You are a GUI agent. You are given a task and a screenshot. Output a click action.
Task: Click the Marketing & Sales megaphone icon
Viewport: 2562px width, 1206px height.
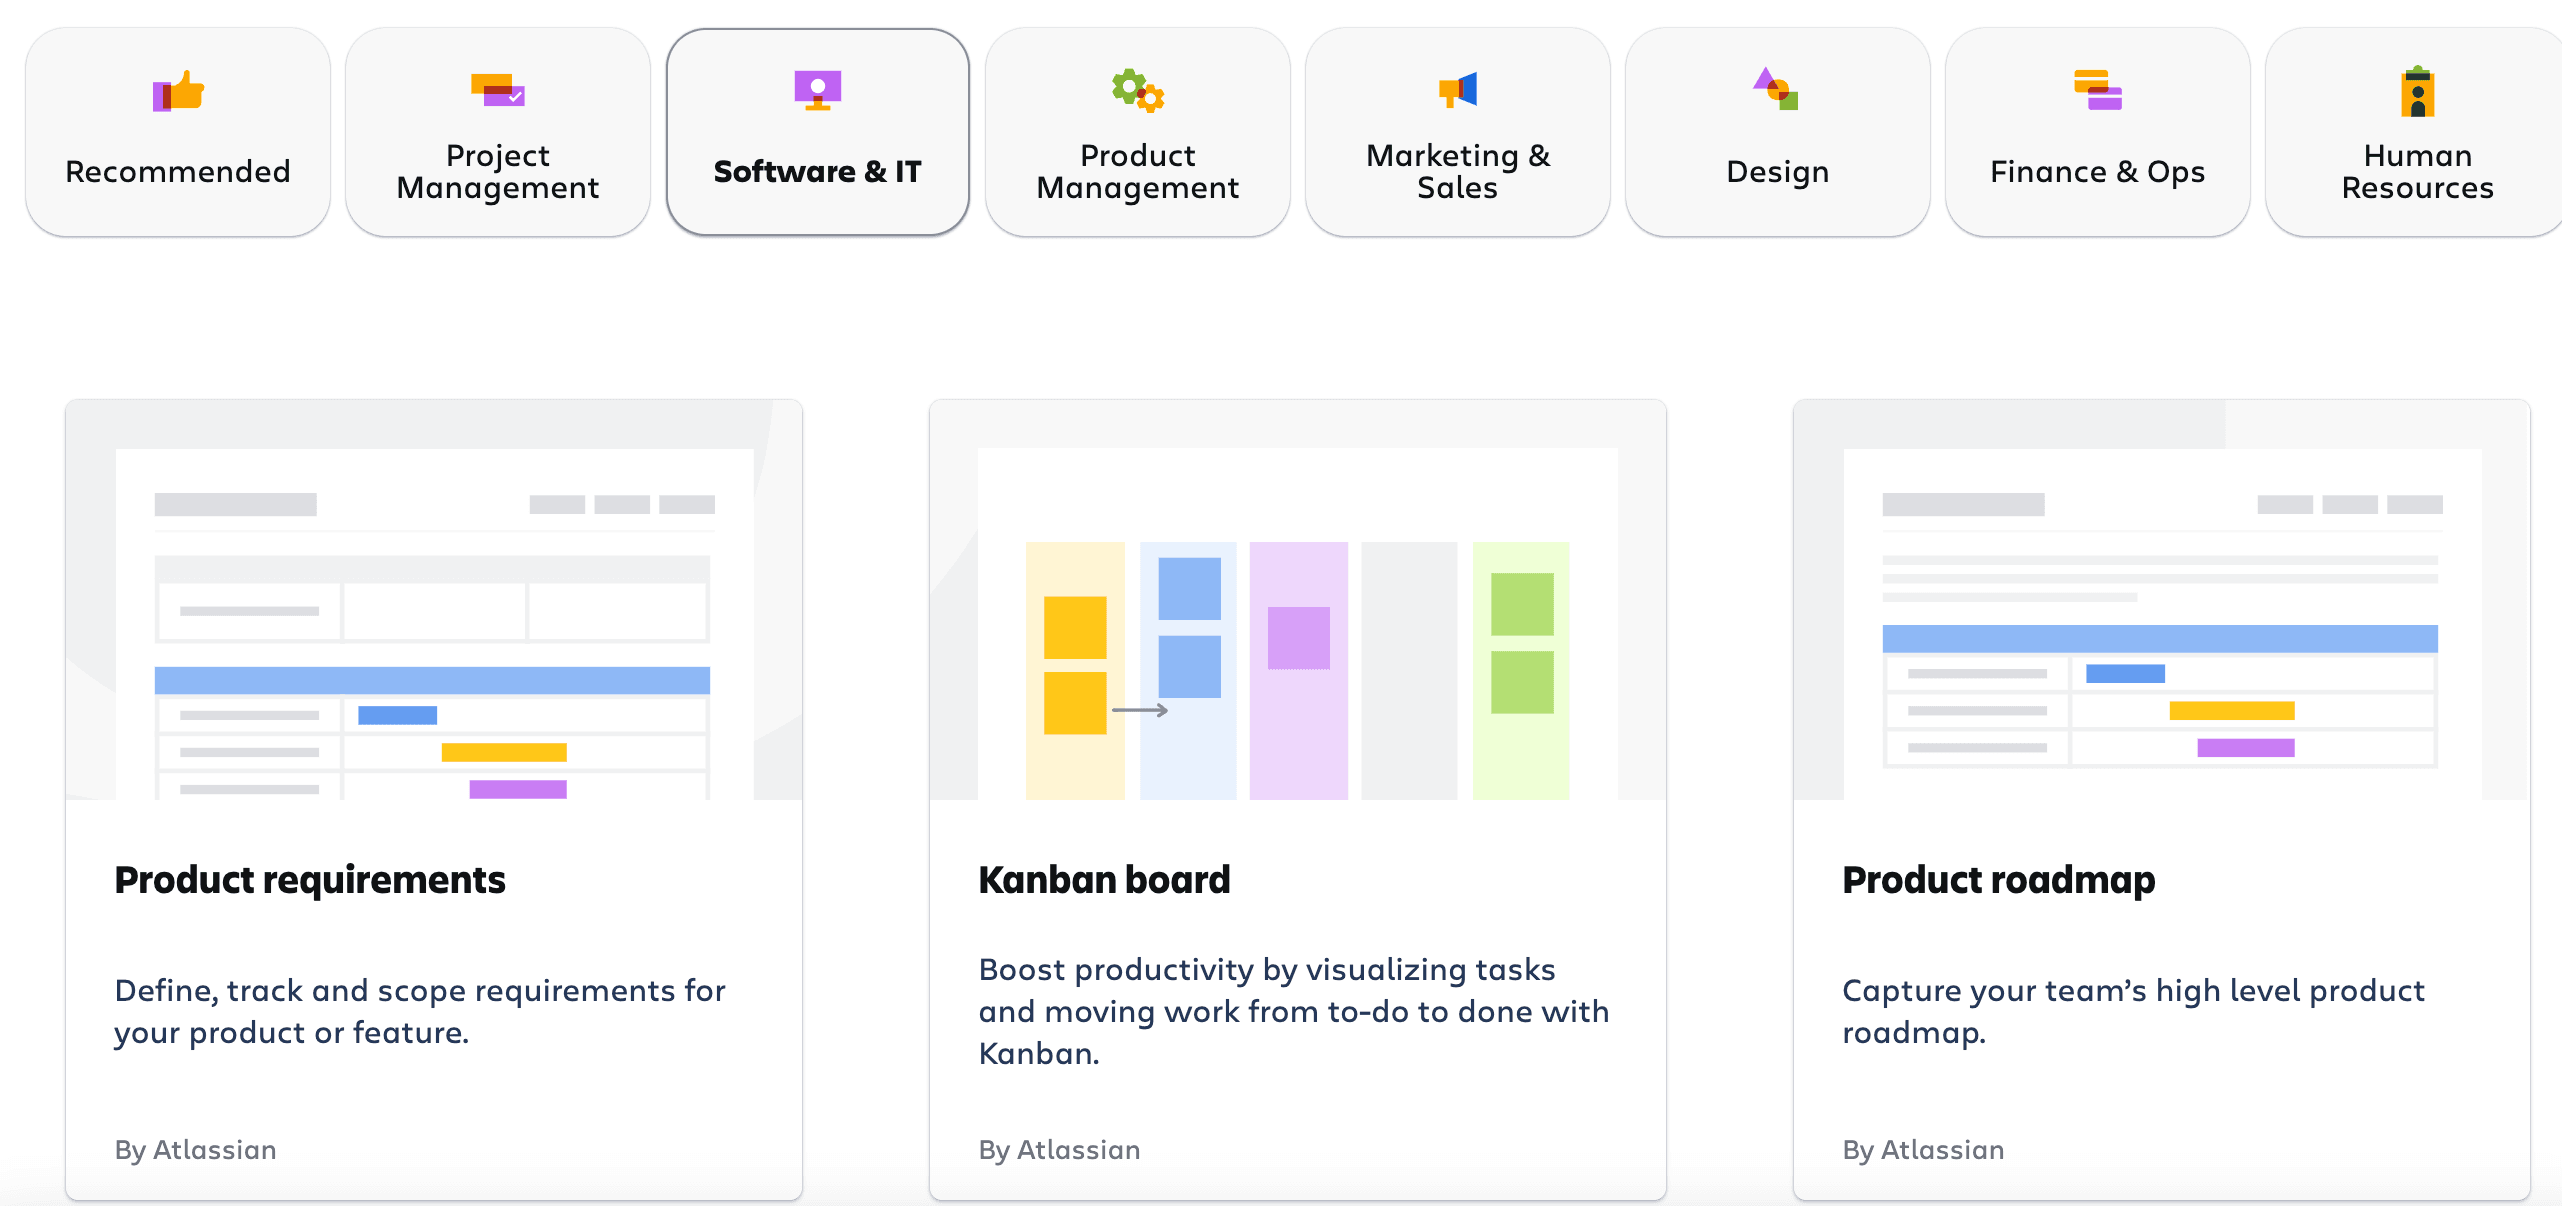[1458, 90]
